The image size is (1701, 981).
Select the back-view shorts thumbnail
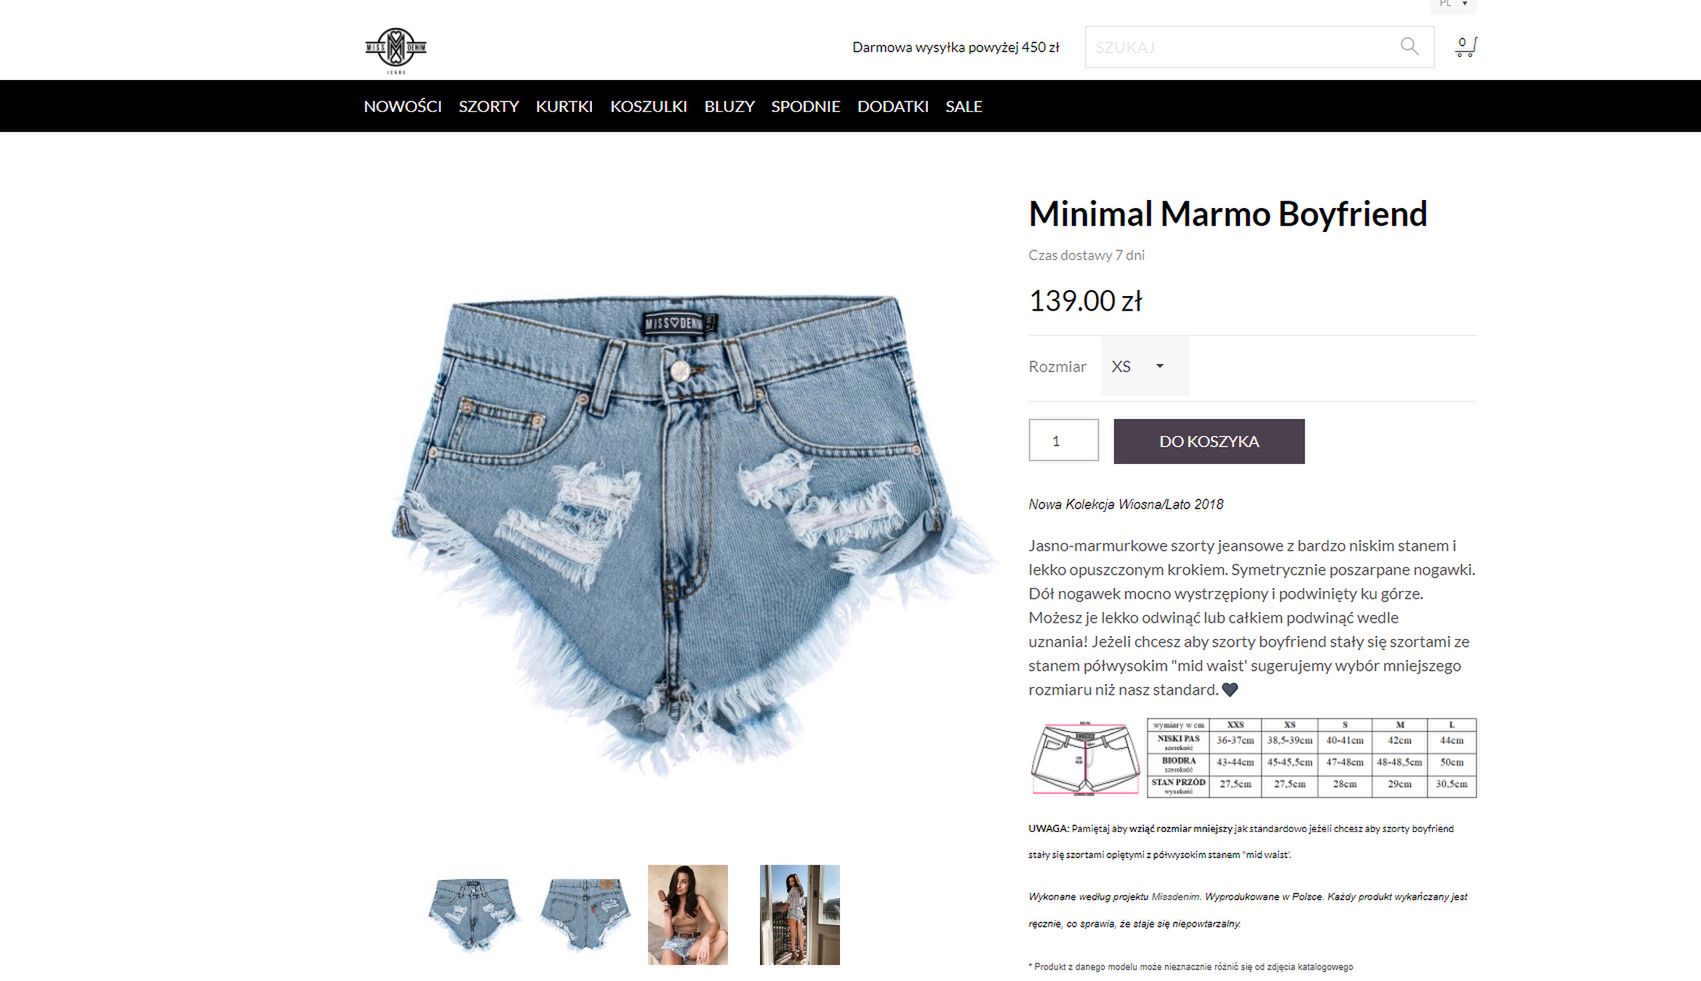click(584, 914)
